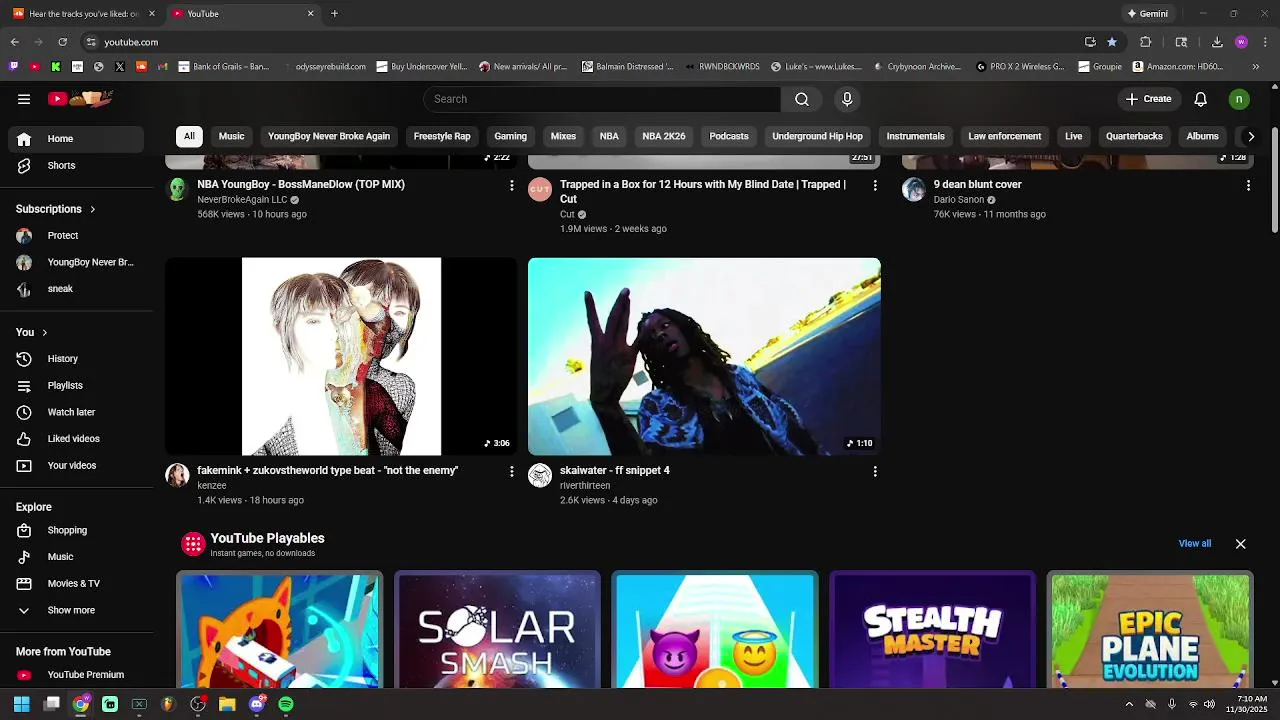Expand Show more in the sidebar

point(77,610)
